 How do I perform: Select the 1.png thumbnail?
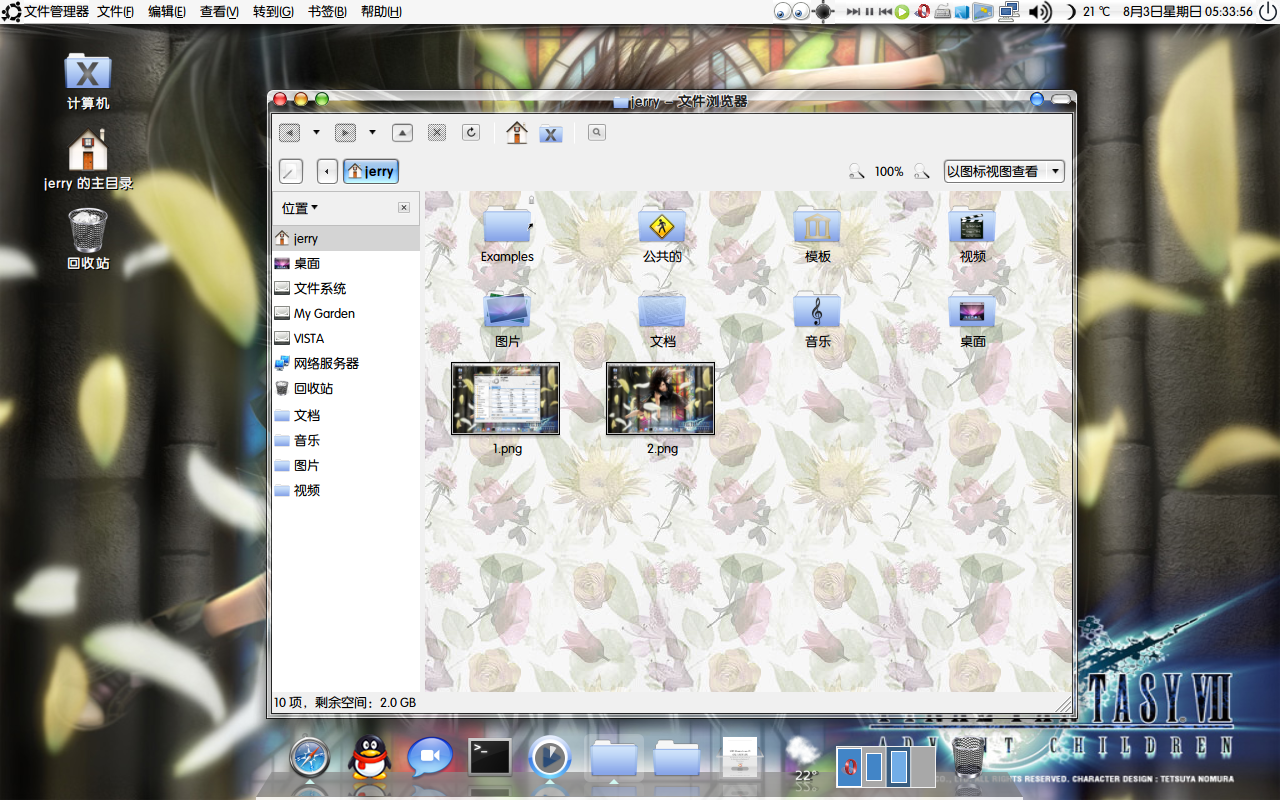tap(505, 399)
